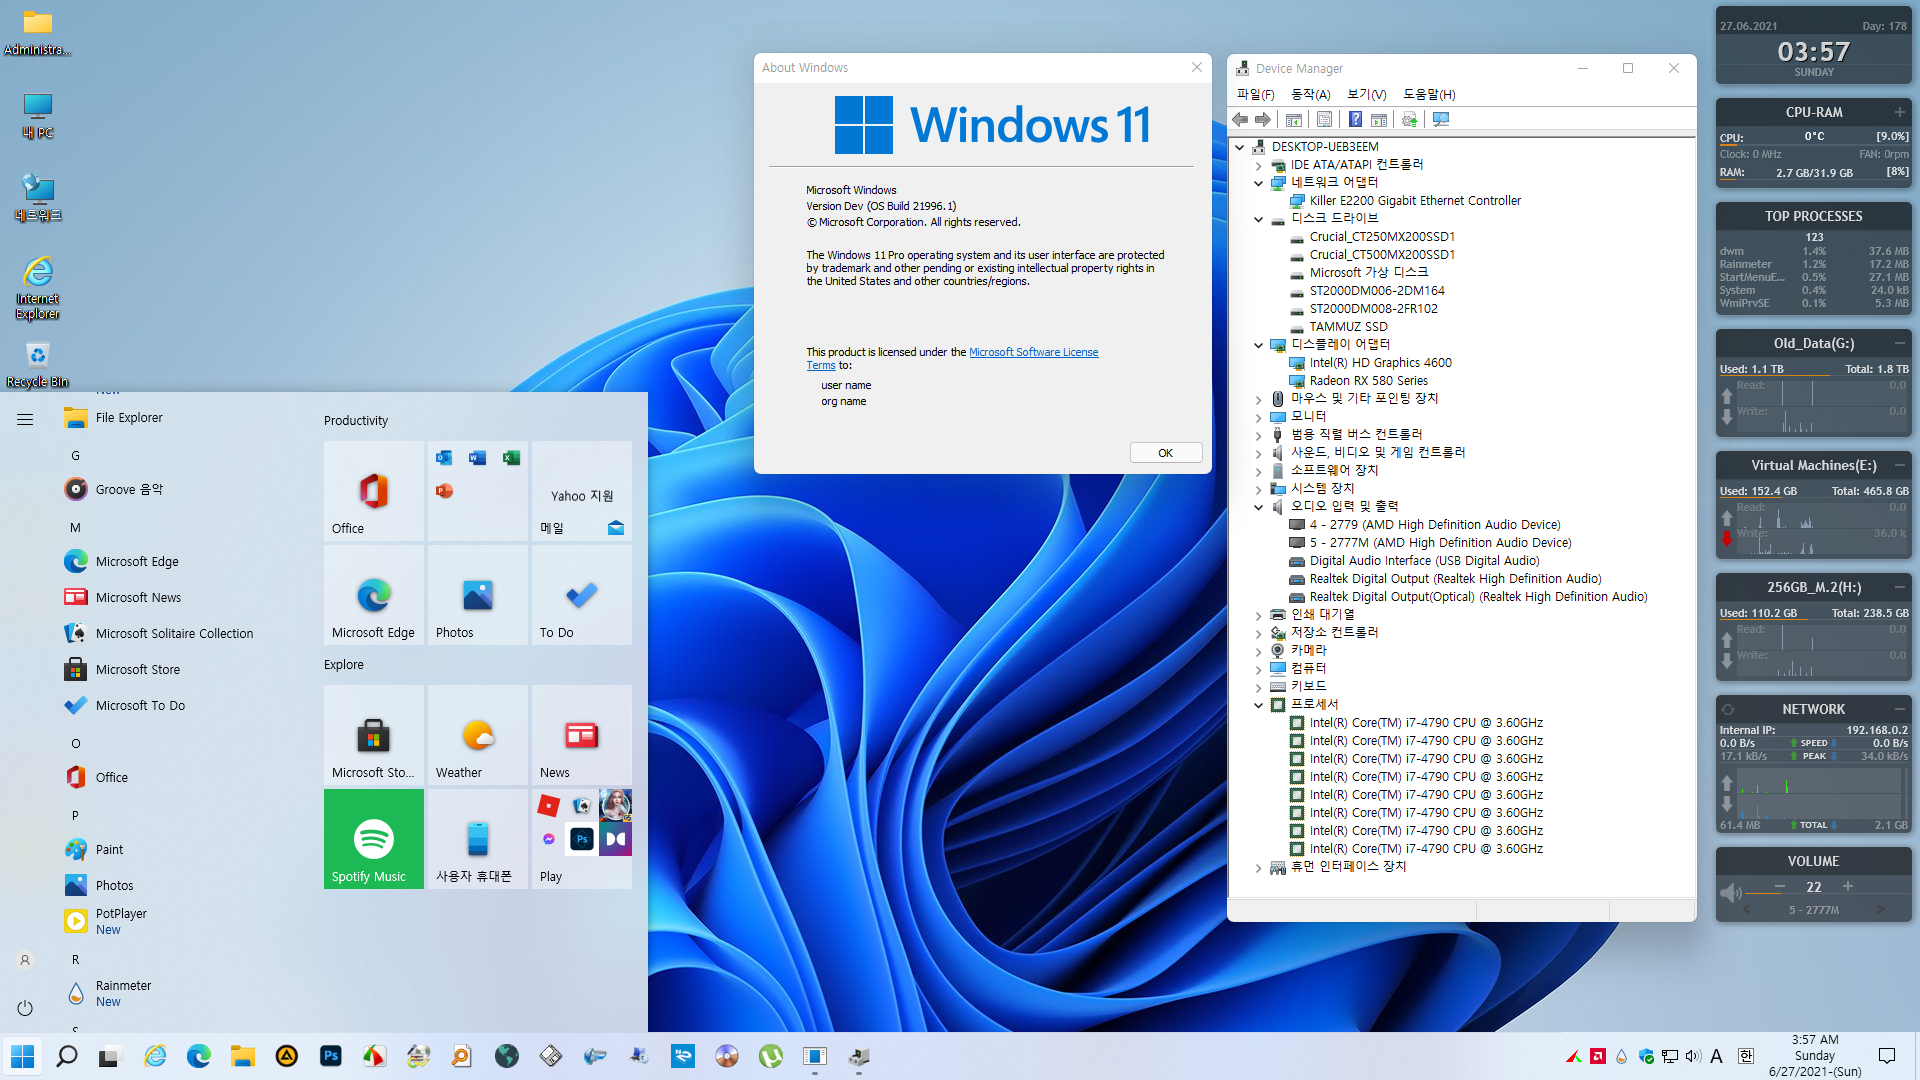Click the power button in Start menu

[25, 1008]
